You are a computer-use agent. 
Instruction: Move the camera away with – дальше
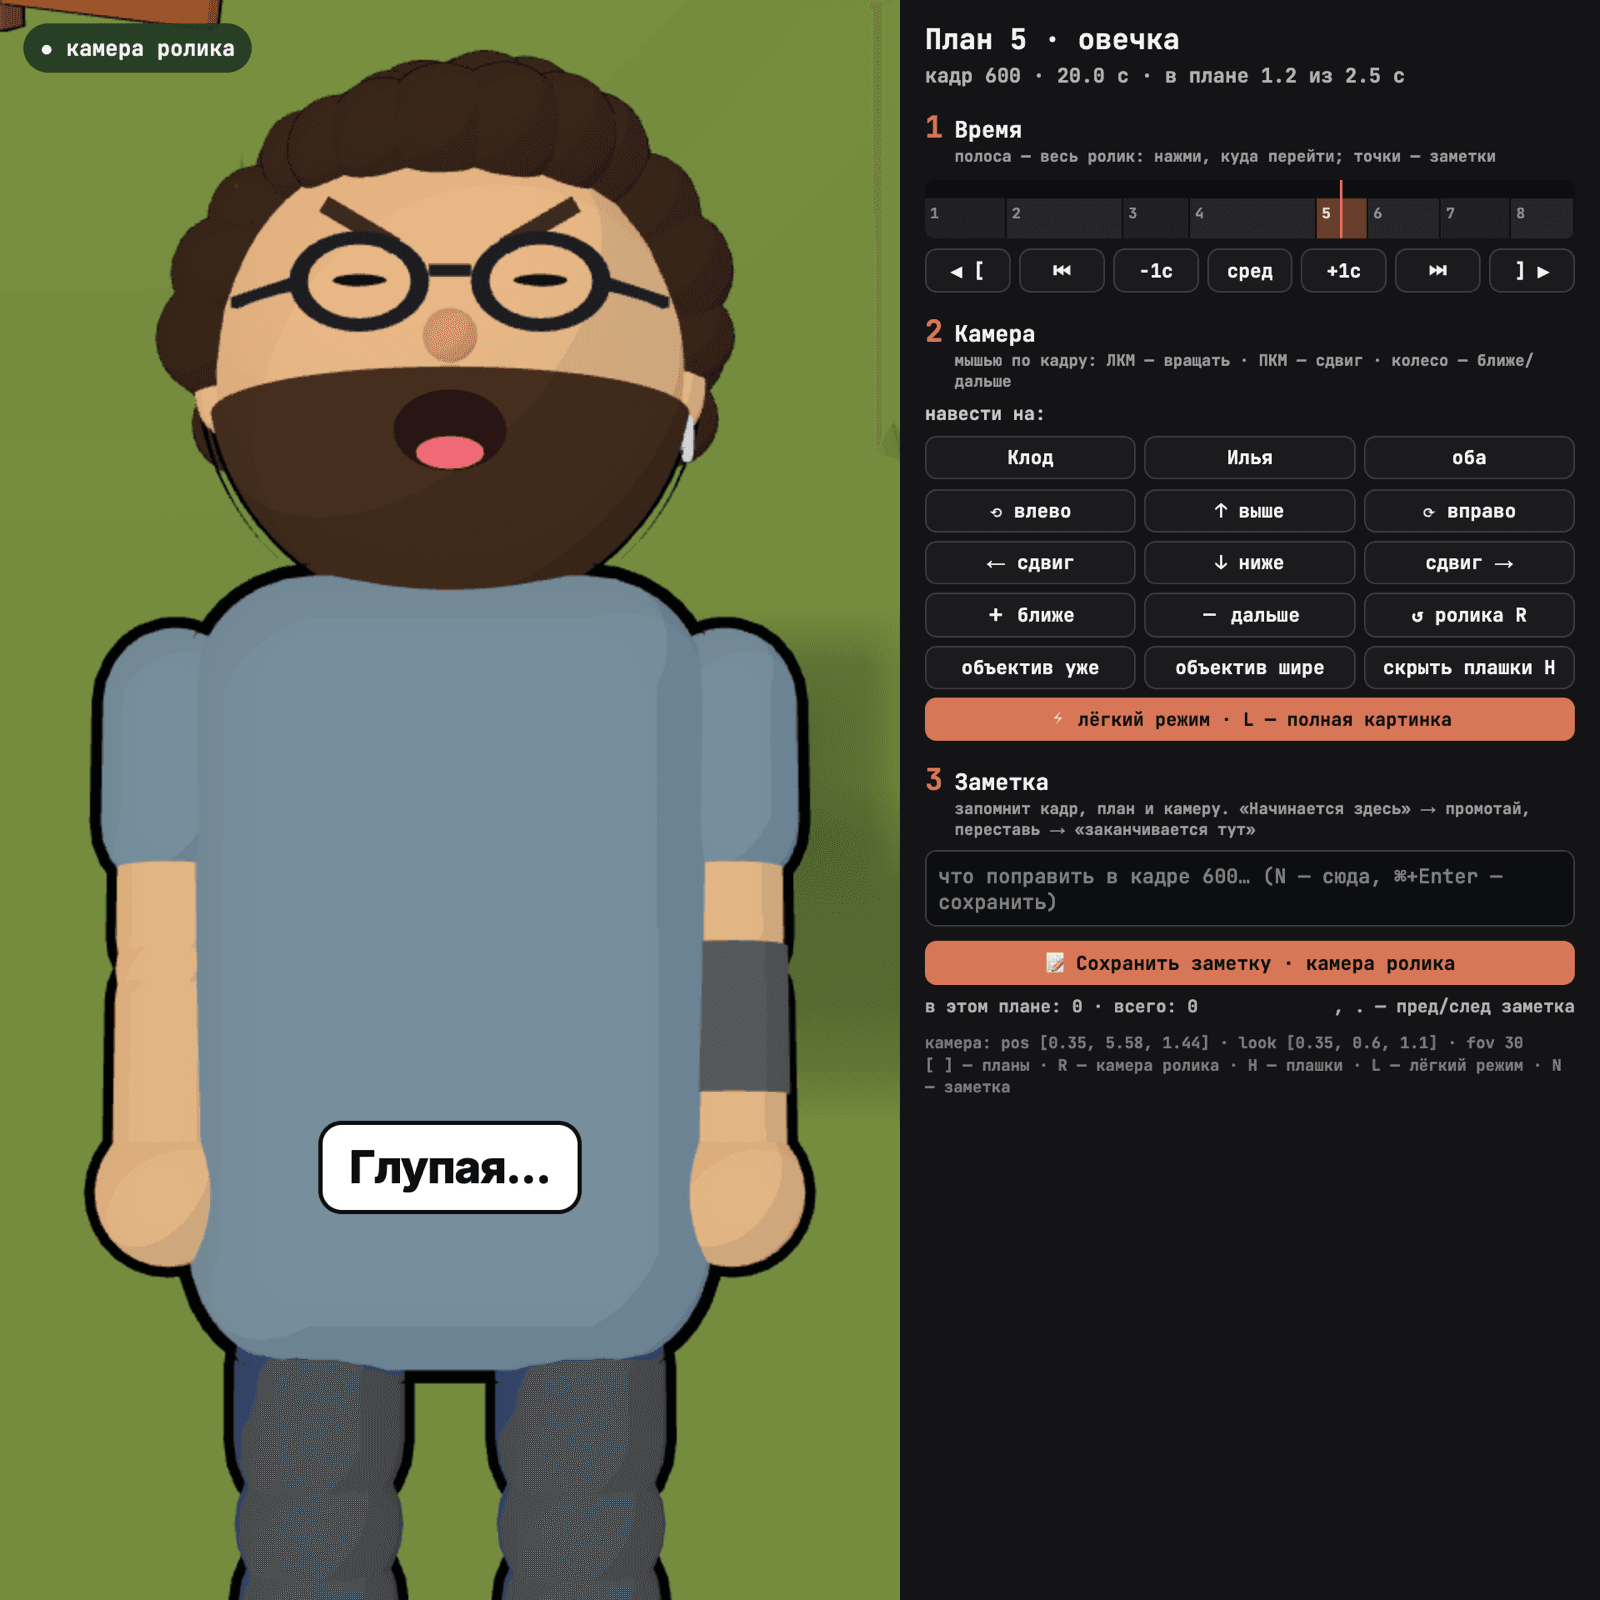tap(1249, 615)
